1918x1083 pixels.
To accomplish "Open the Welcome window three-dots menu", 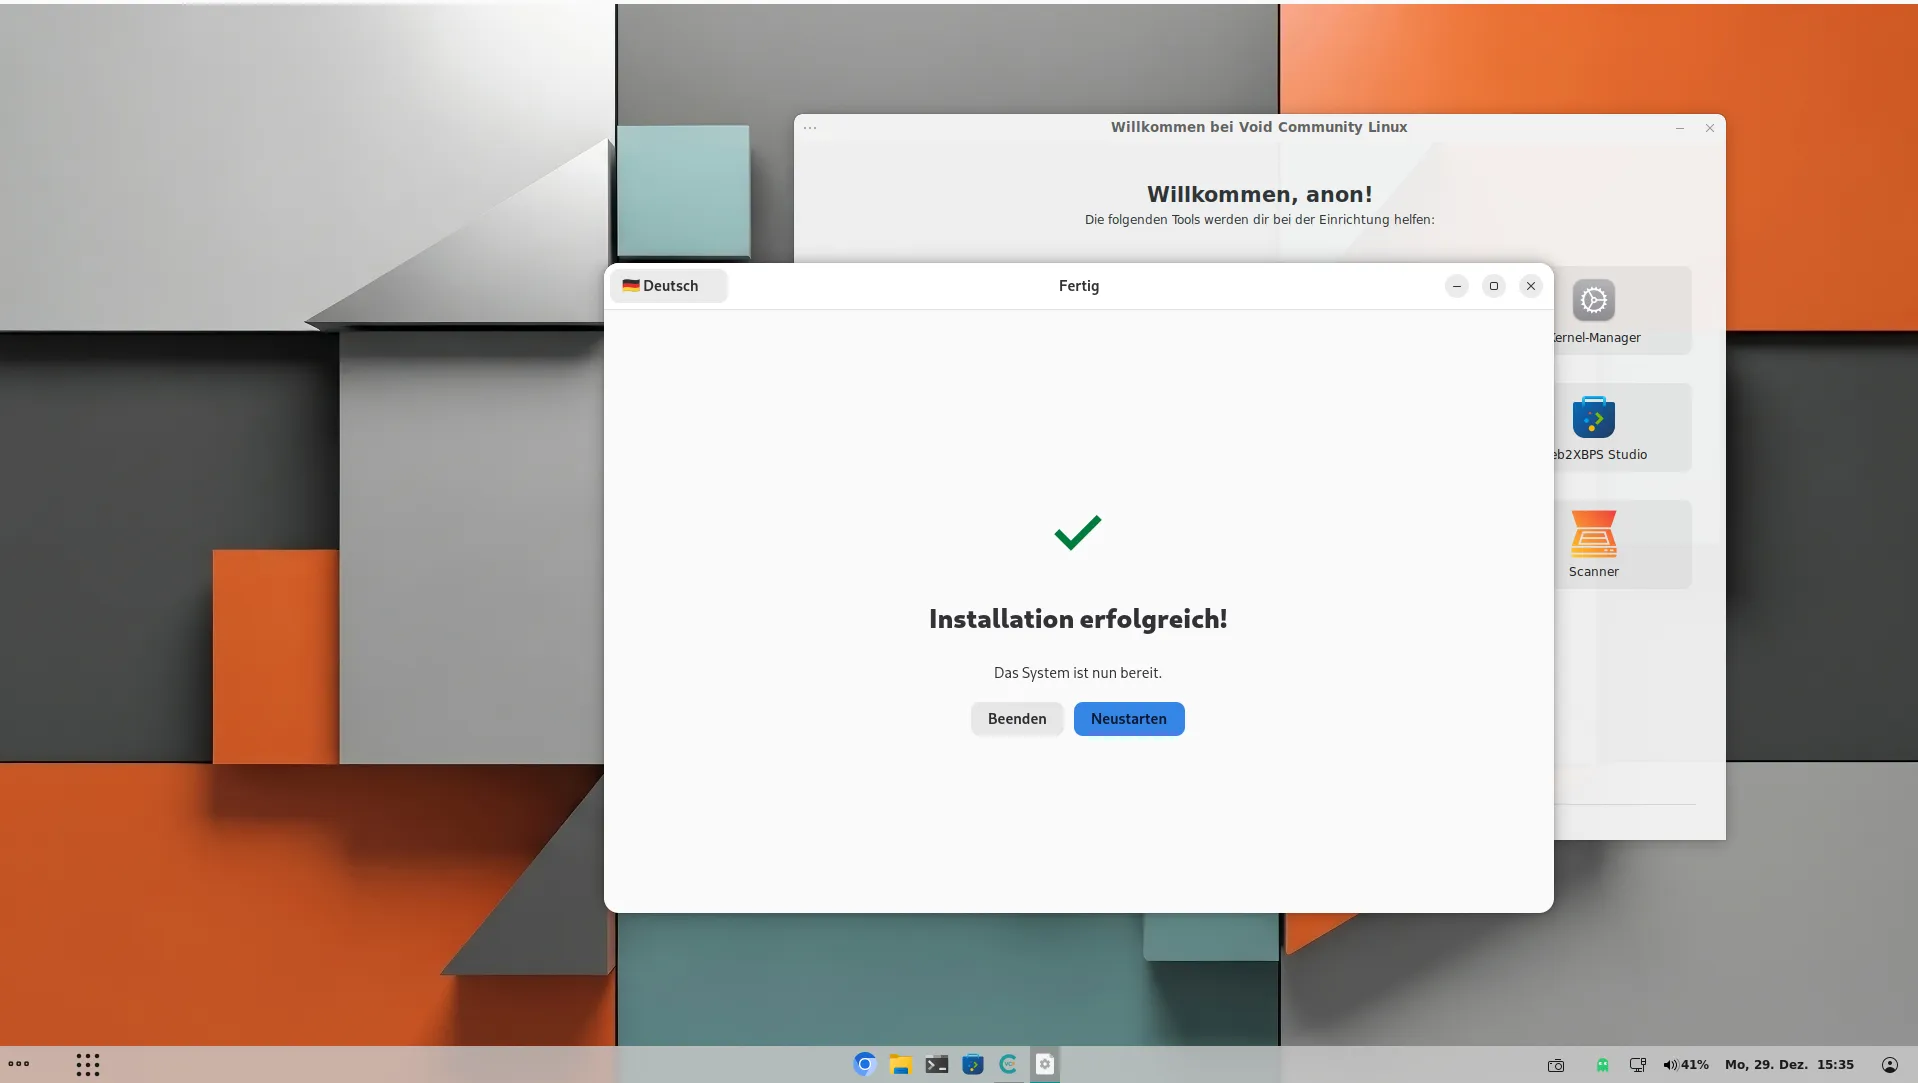I will [810, 128].
